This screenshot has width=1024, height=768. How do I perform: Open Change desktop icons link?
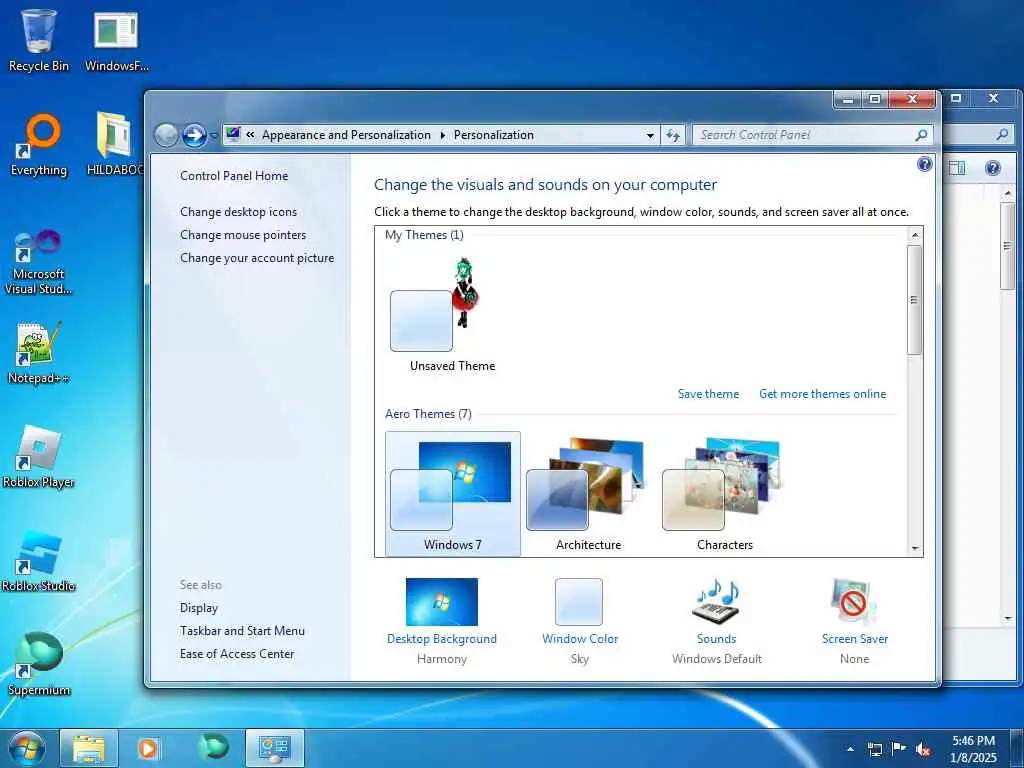tap(238, 212)
